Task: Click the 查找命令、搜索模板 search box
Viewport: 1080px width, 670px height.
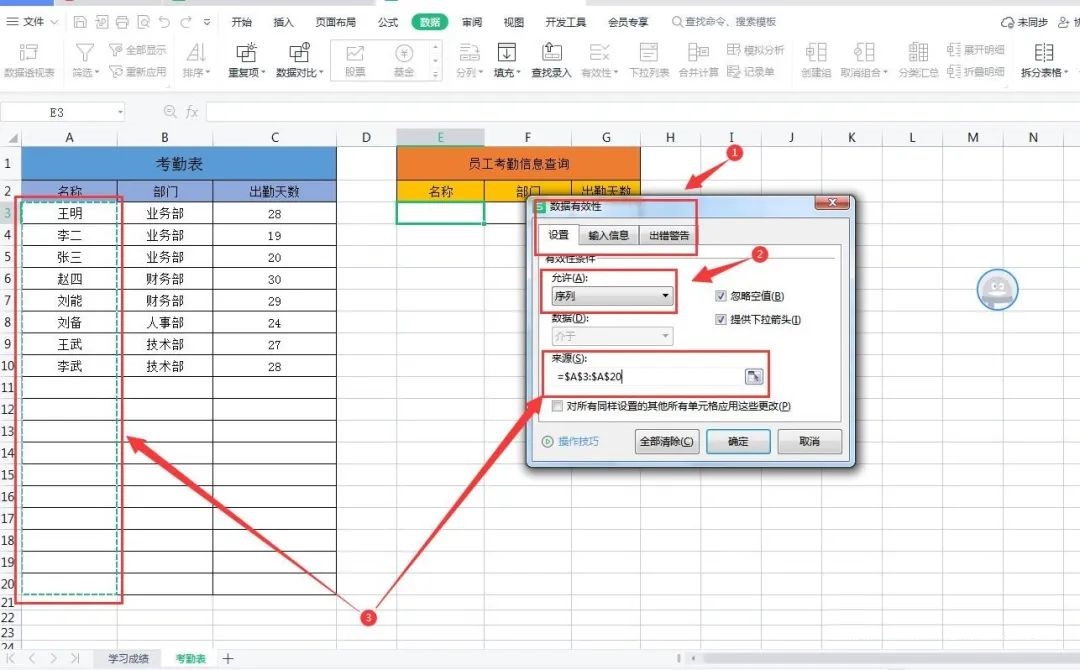Action: tap(724, 22)
